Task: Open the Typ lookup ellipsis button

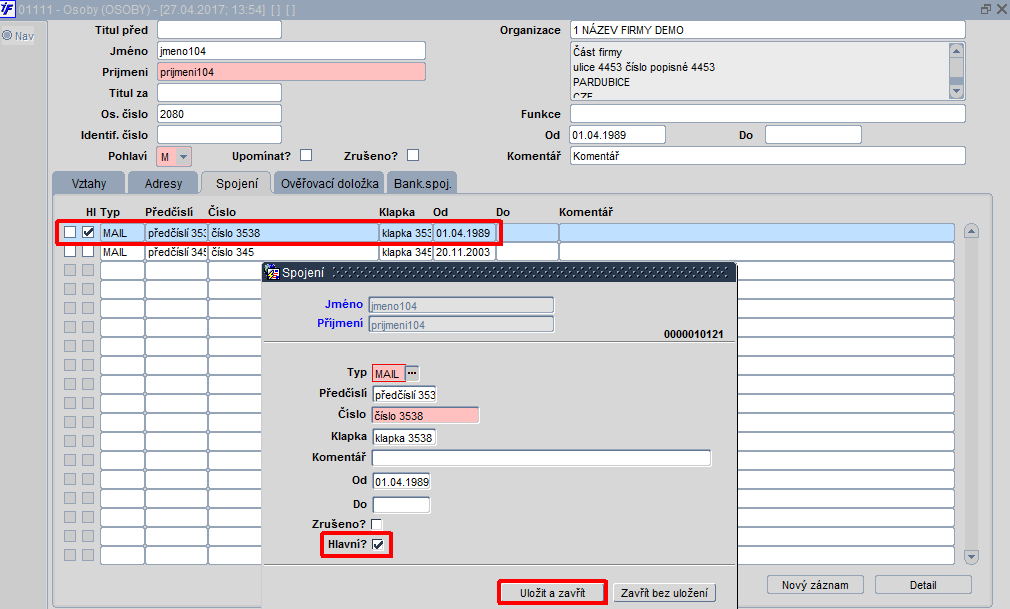Action: click(x=412, y=373)
